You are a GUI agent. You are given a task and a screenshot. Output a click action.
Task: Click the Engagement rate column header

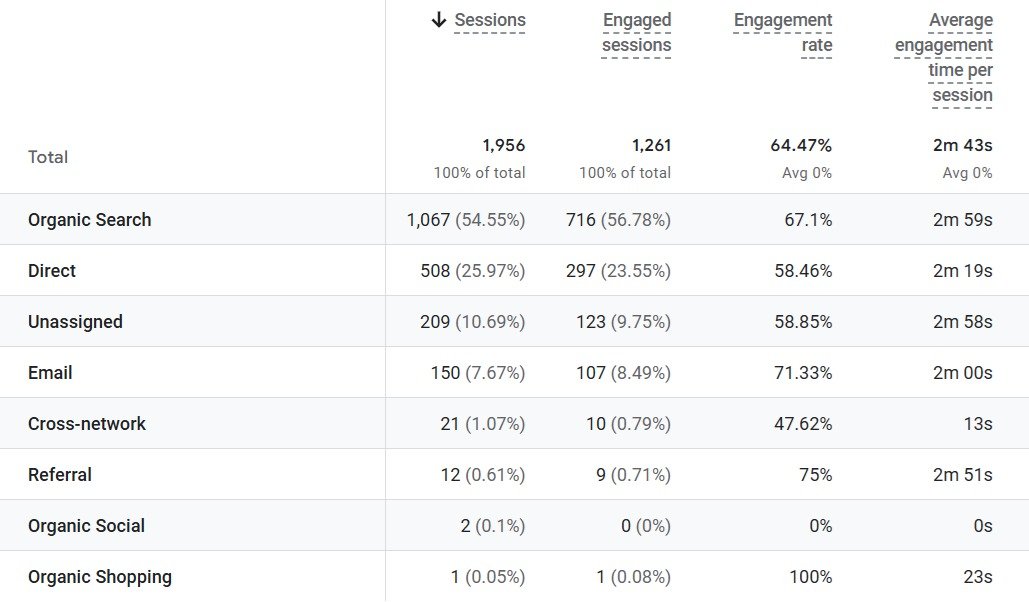click(783, 33)
